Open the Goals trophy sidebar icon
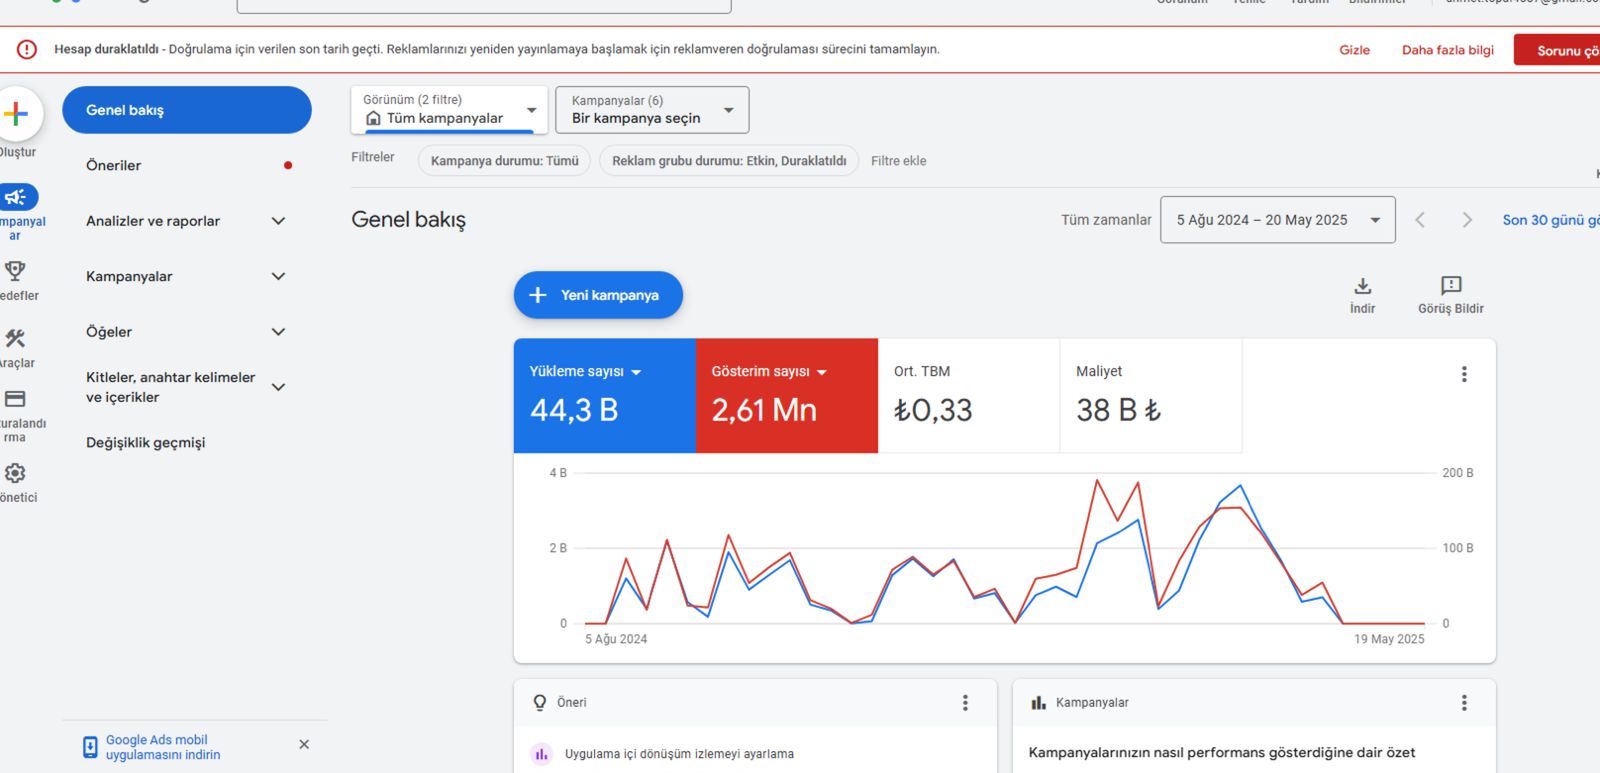The height and width of the screenshot is (773, 1600). (x=15, y=271)
